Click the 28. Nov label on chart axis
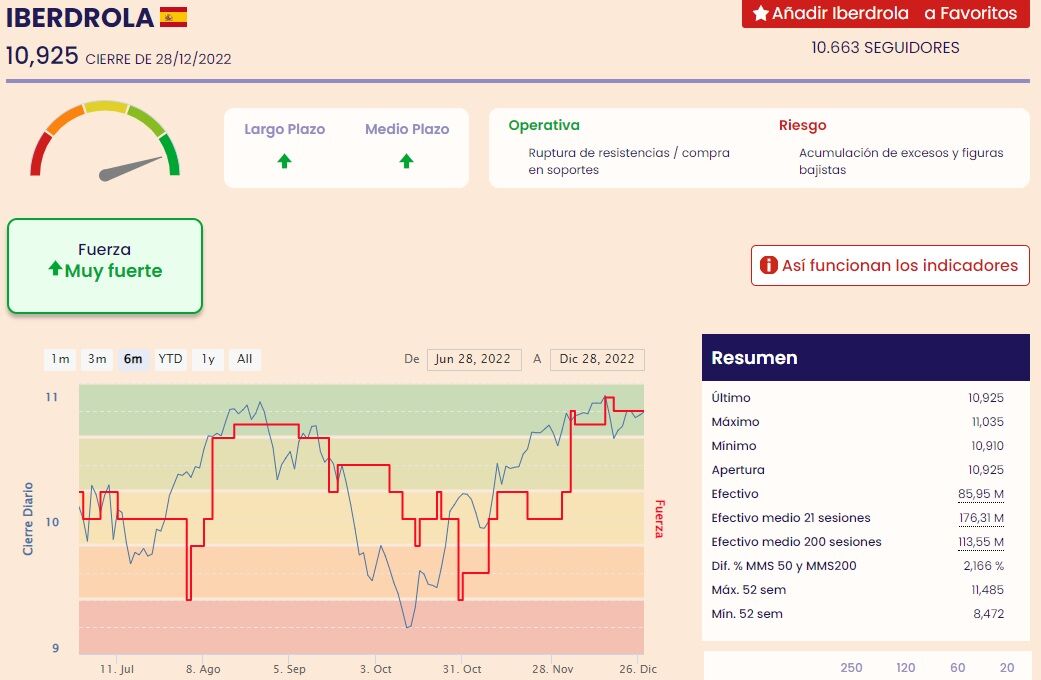This screenshot has height=680, width=1041. 552,669
